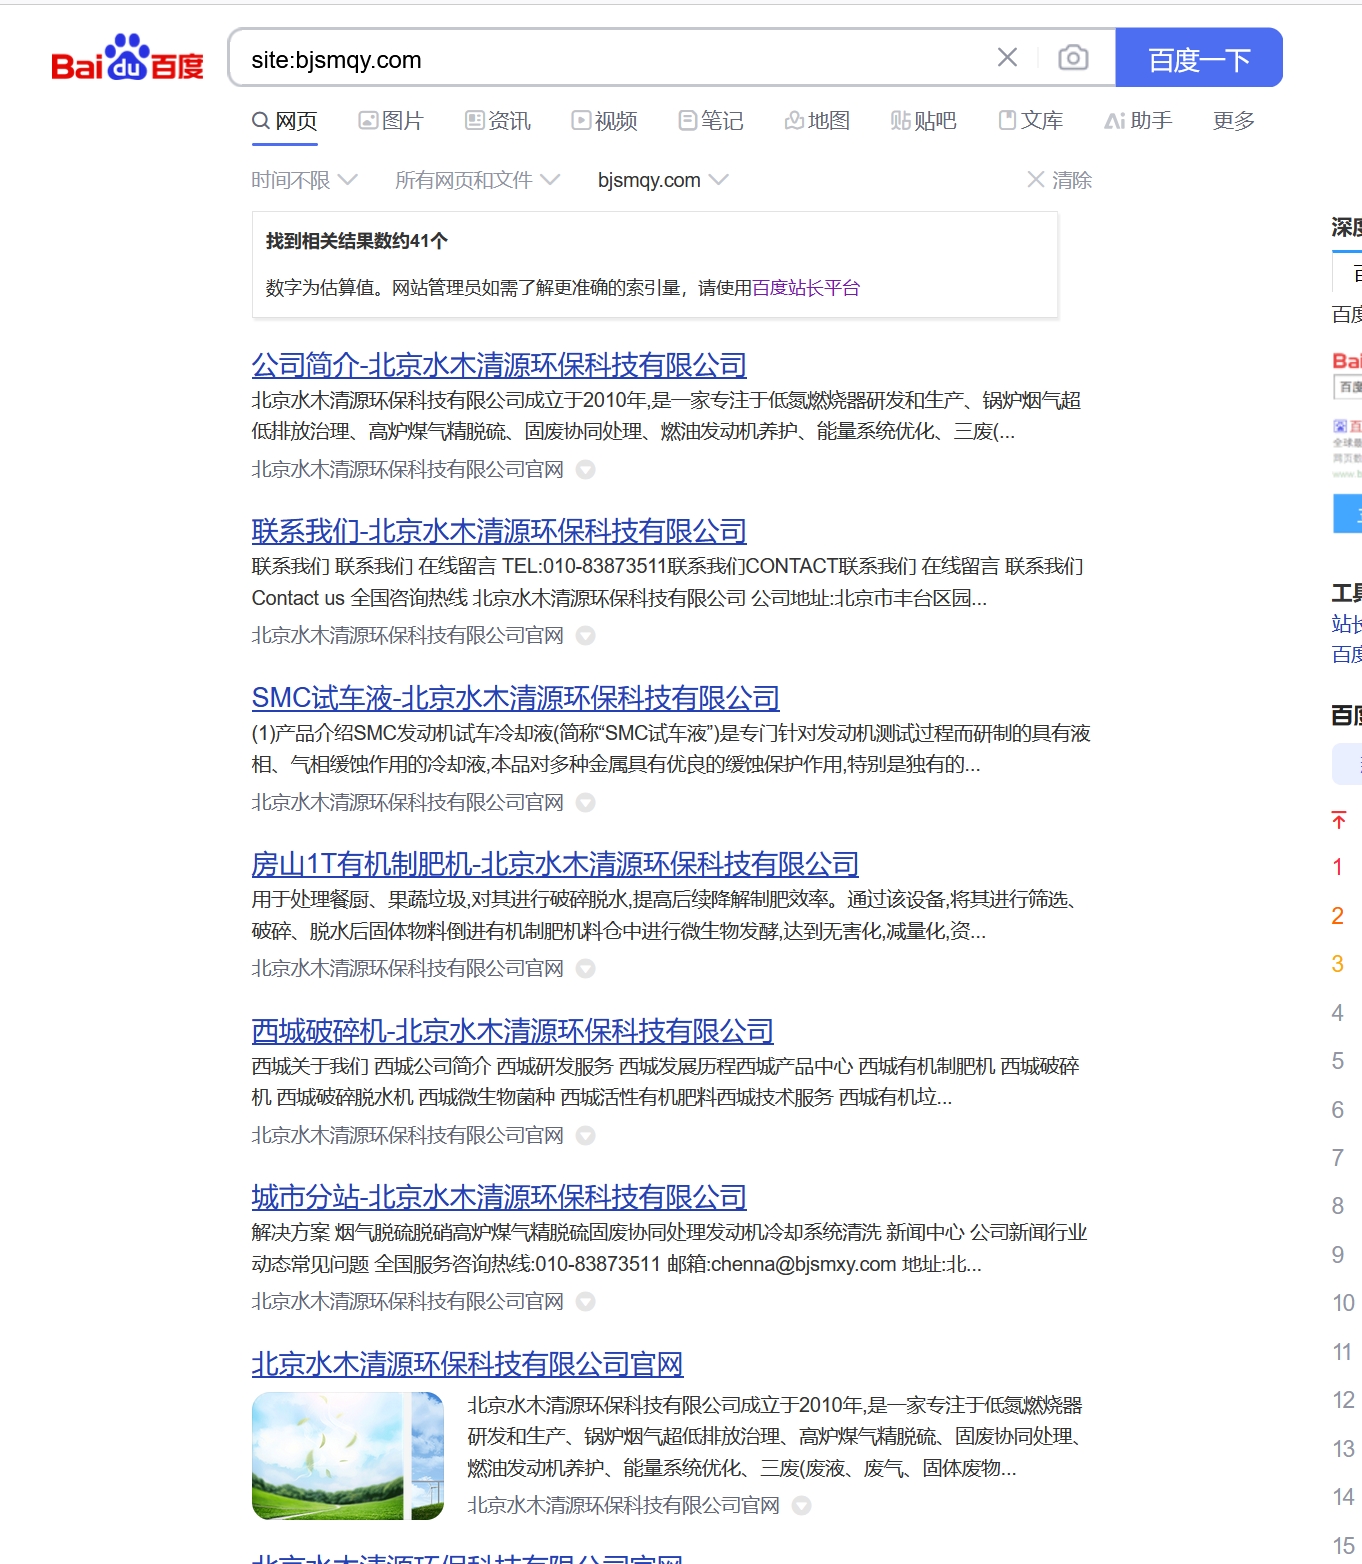Viewport: 1362px width, 1564px height.
Task: Click the 地图 map pin icon
Action: coord(793,120)
